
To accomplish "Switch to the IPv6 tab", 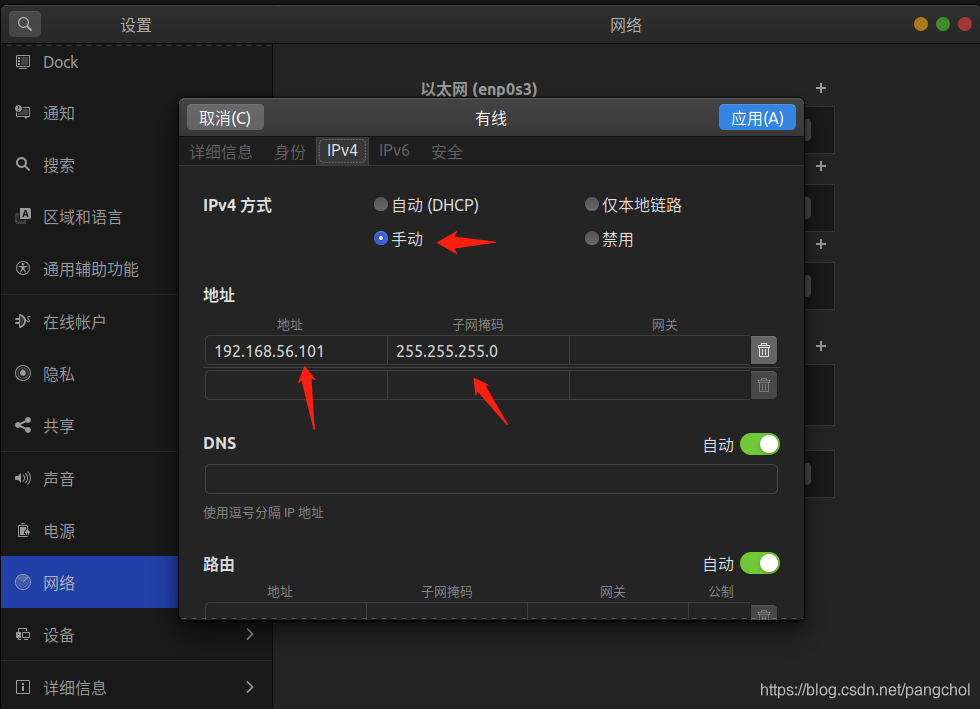I will pyautogui.click(x=394, y=151).
